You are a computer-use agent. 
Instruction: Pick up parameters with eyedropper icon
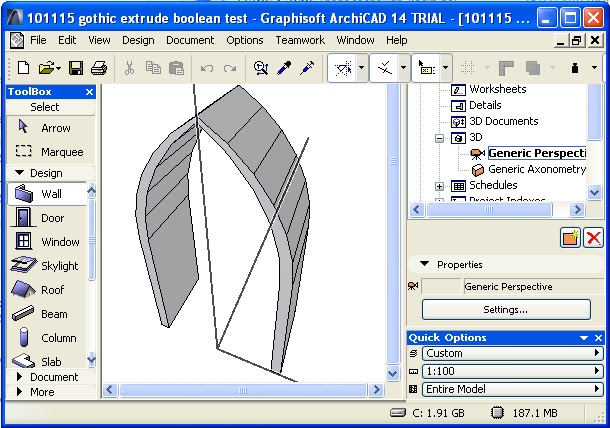284,68
